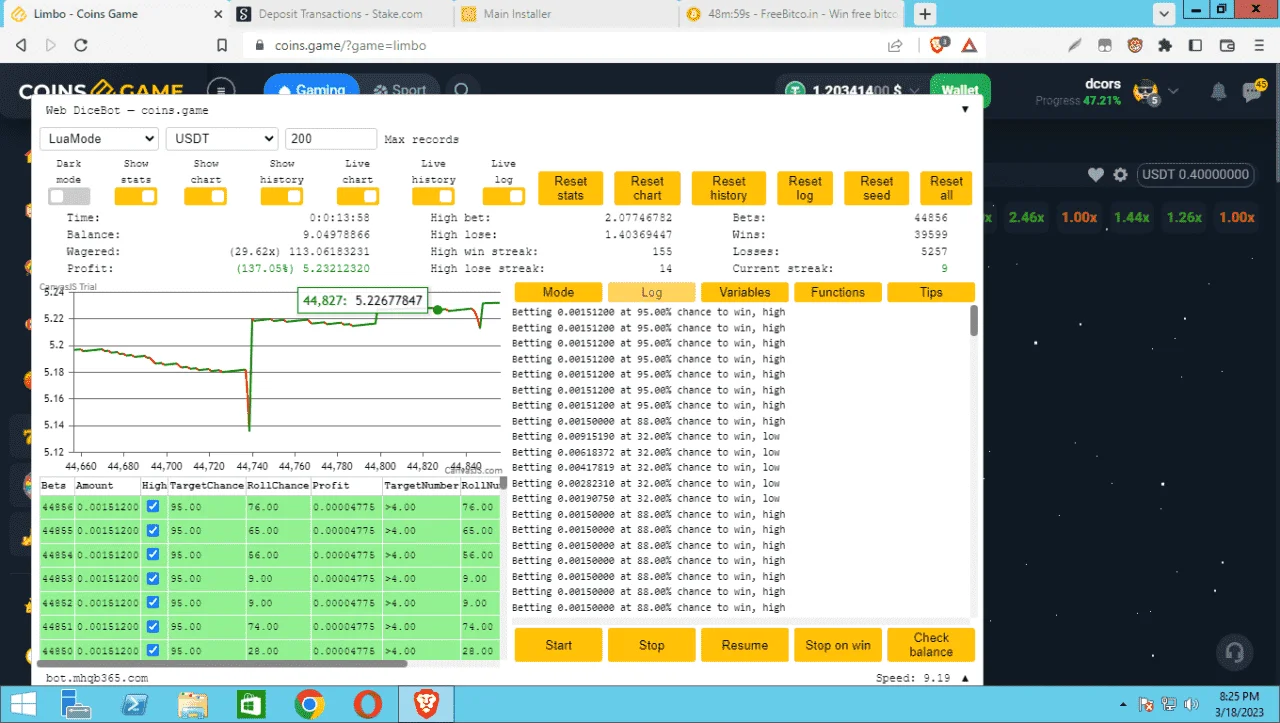1280x723 pixels.
Task: Open the LuaMode dropdown
Action: pos(99,139)
